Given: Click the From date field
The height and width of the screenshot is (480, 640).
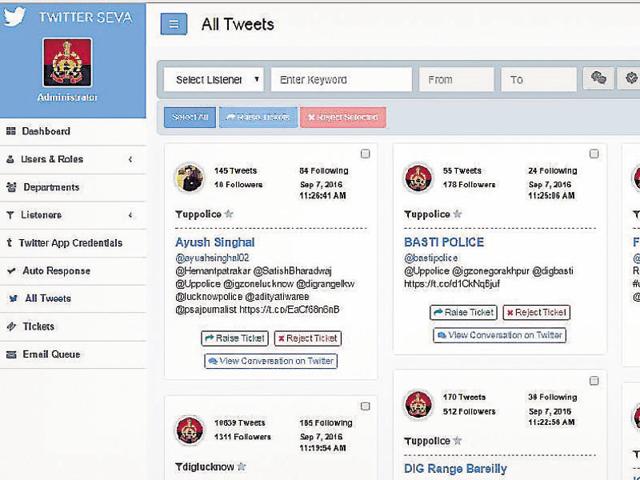Looking at the screenshot, I should (x=457, y=80).
